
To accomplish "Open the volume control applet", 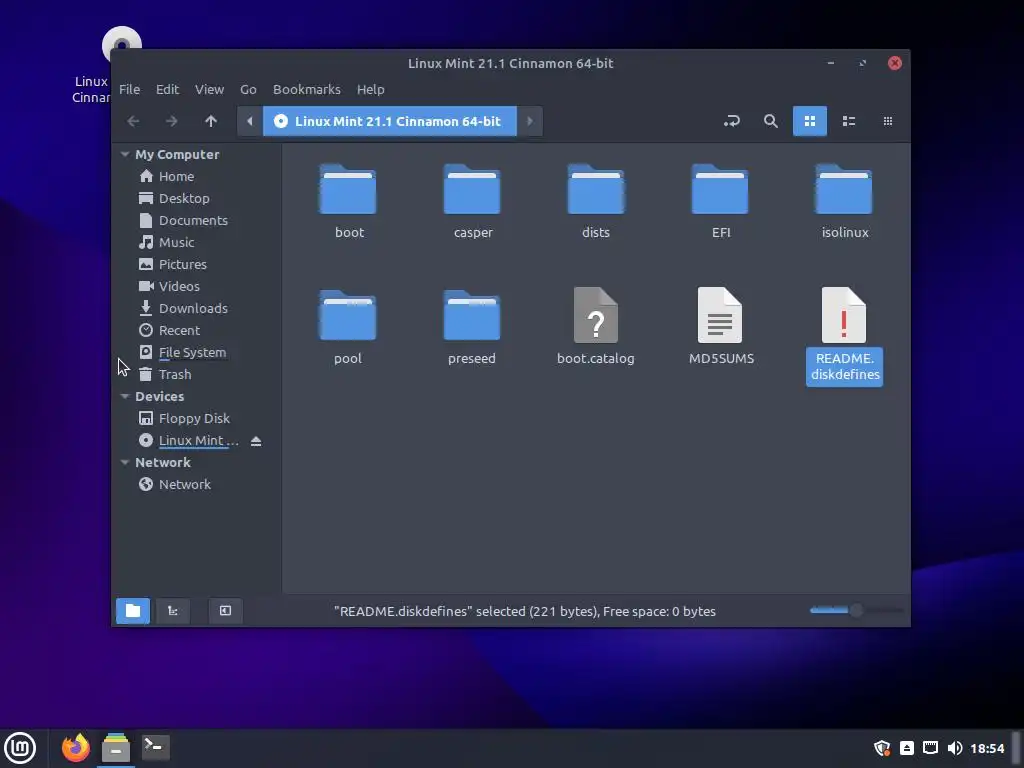I will tap(954, 748).
